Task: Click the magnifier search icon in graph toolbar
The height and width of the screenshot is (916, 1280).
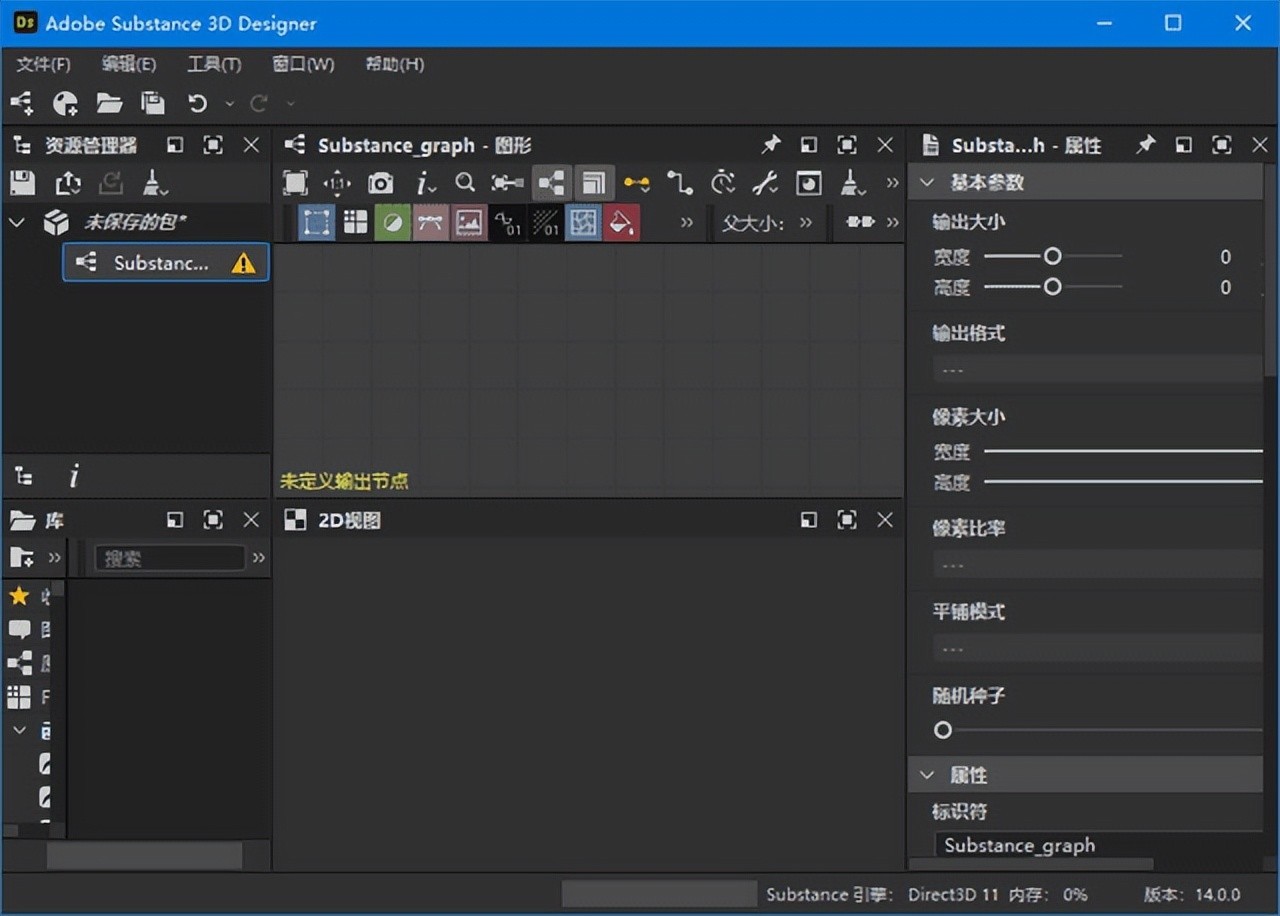Action: pos(465,183)
